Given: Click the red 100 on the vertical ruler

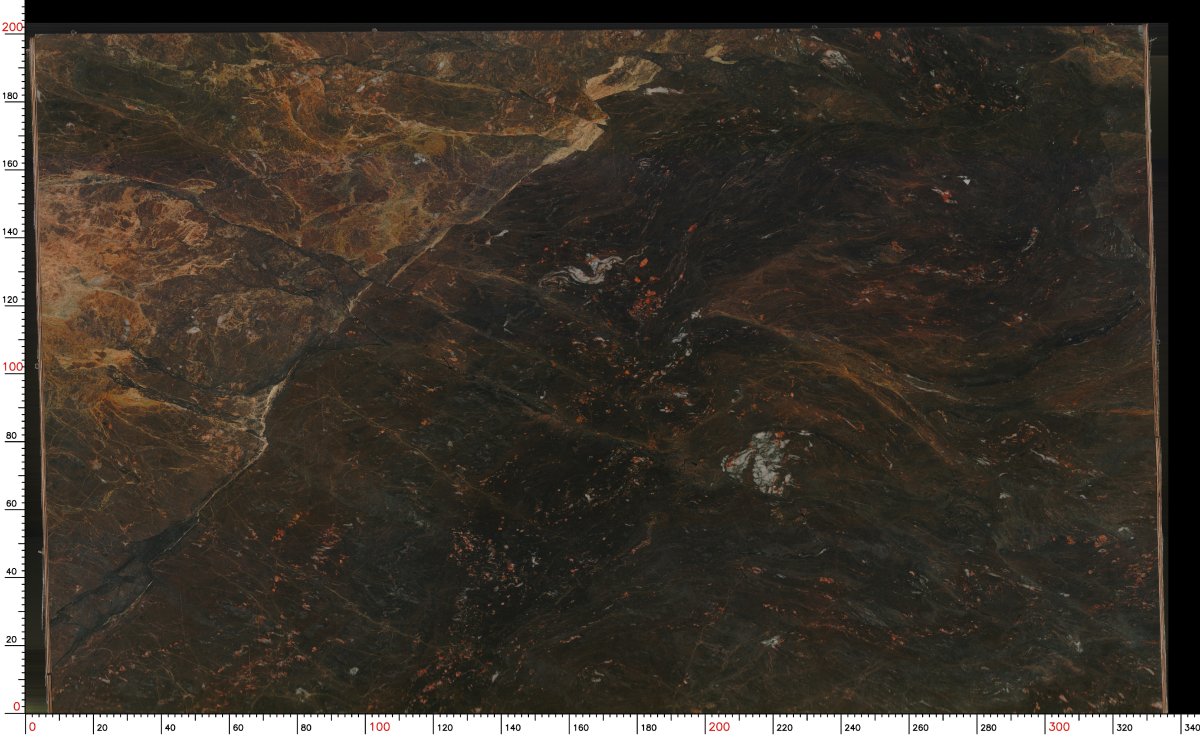Looking at the screenshot, I should 12,367.
